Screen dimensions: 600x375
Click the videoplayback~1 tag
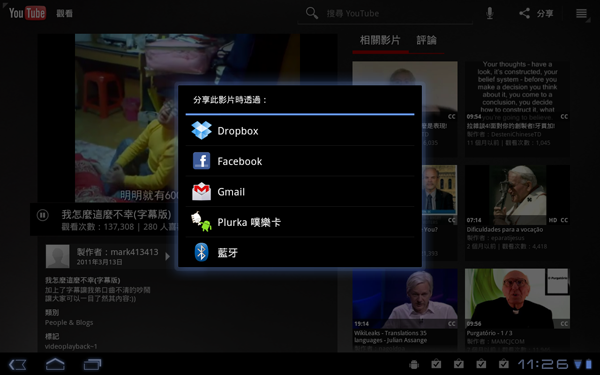click(71, 346)
